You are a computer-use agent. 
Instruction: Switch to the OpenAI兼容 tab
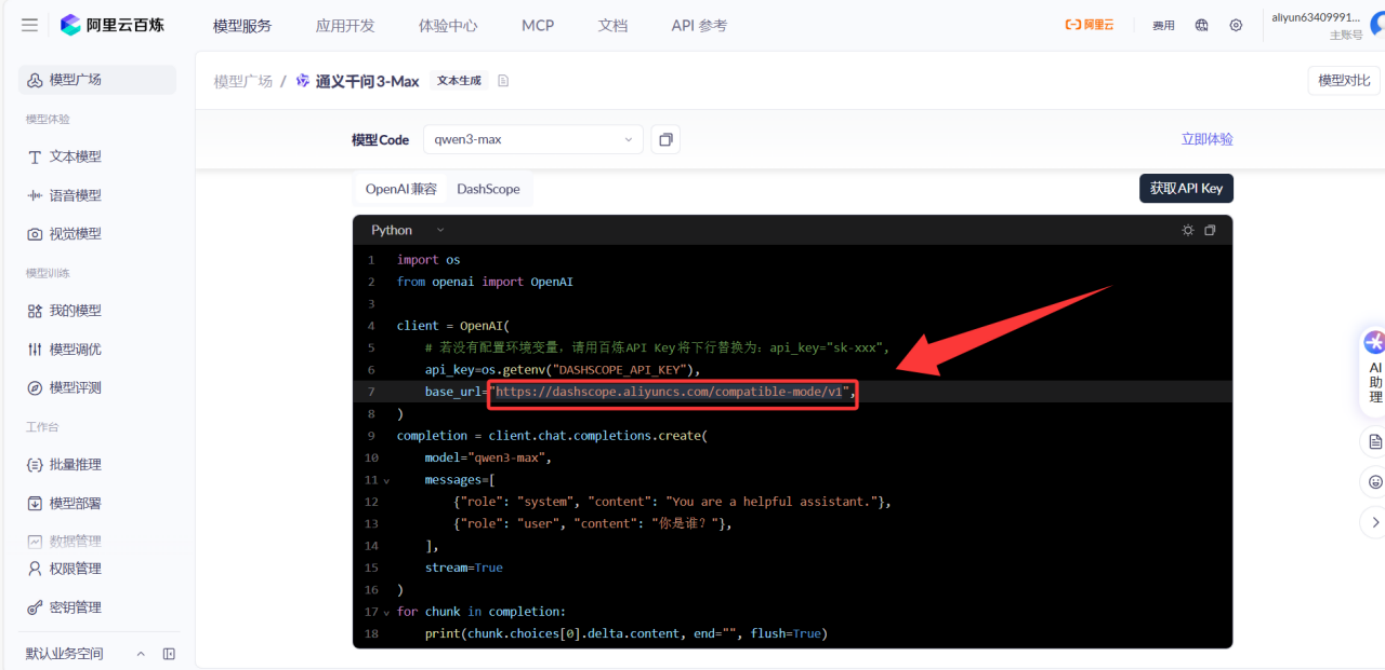(401, 189)
